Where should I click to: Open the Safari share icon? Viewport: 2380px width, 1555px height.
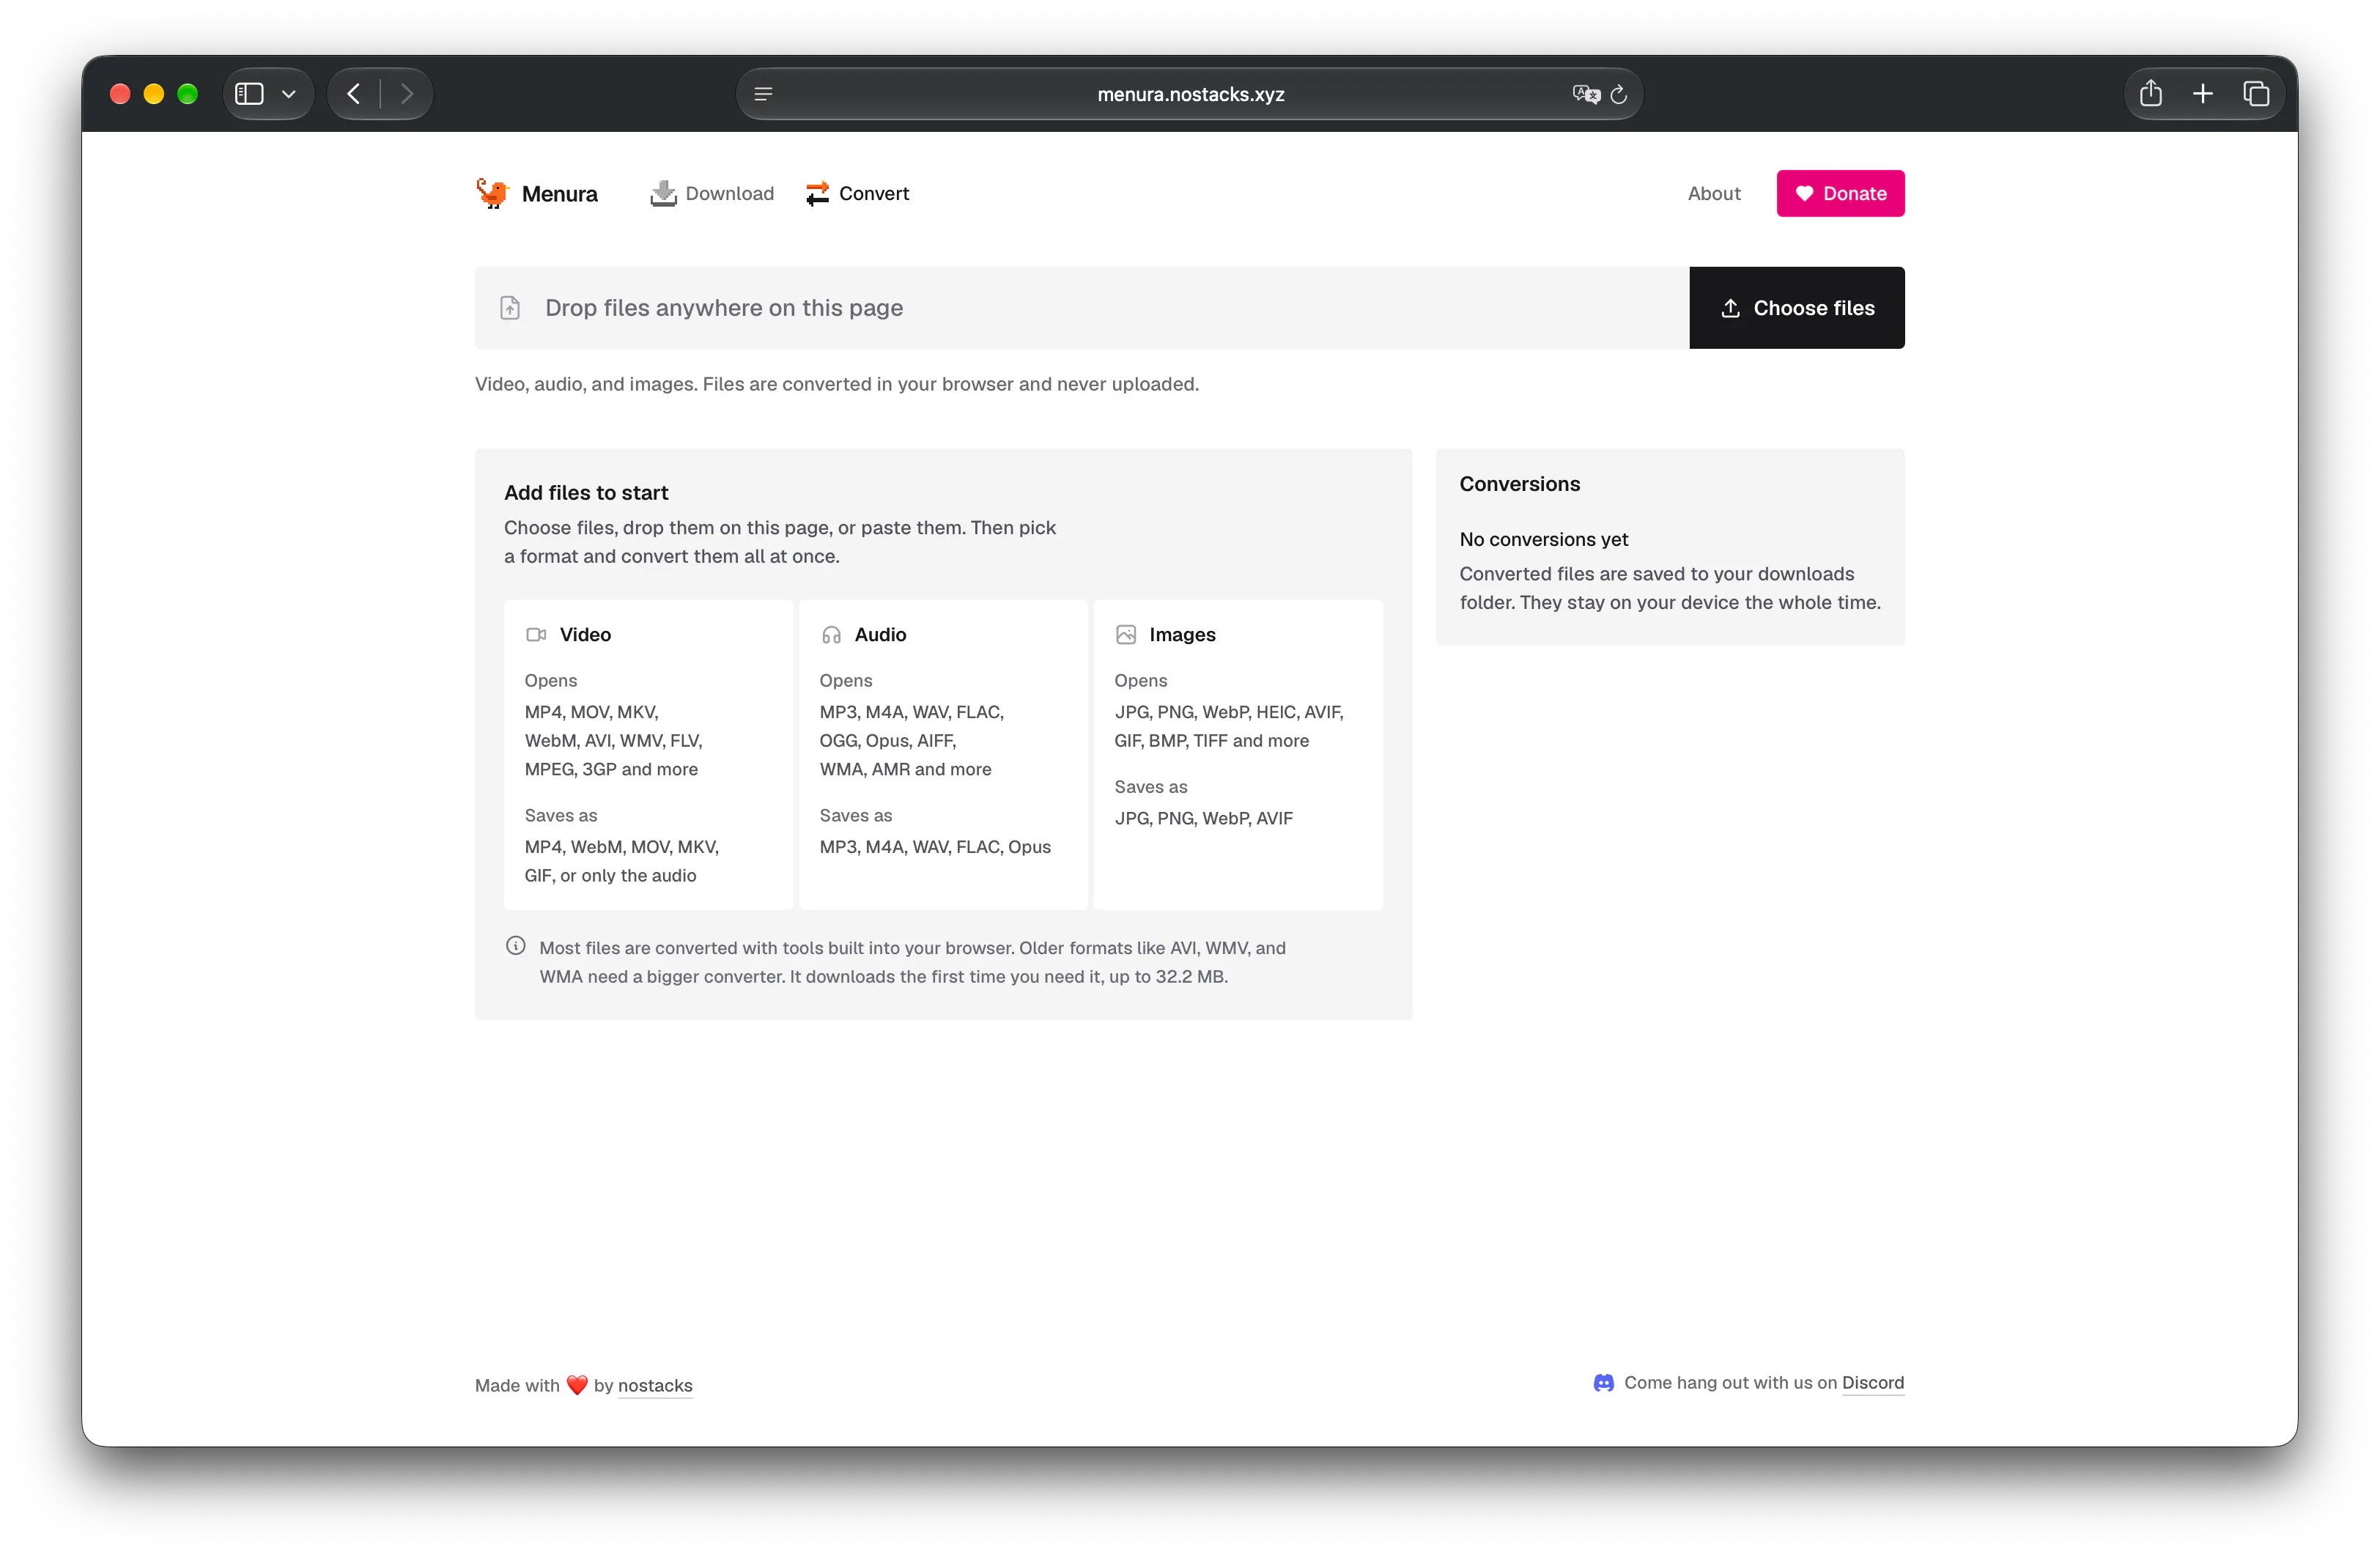(2151, 93)
